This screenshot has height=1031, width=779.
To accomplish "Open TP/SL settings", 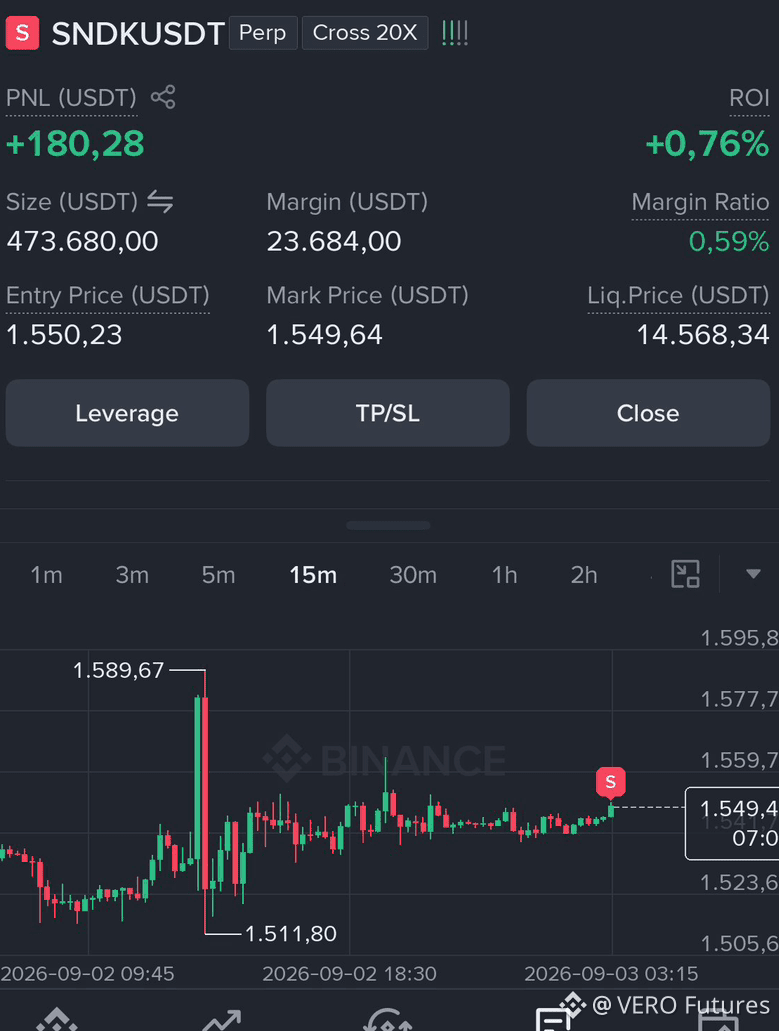I will point(388,413).
